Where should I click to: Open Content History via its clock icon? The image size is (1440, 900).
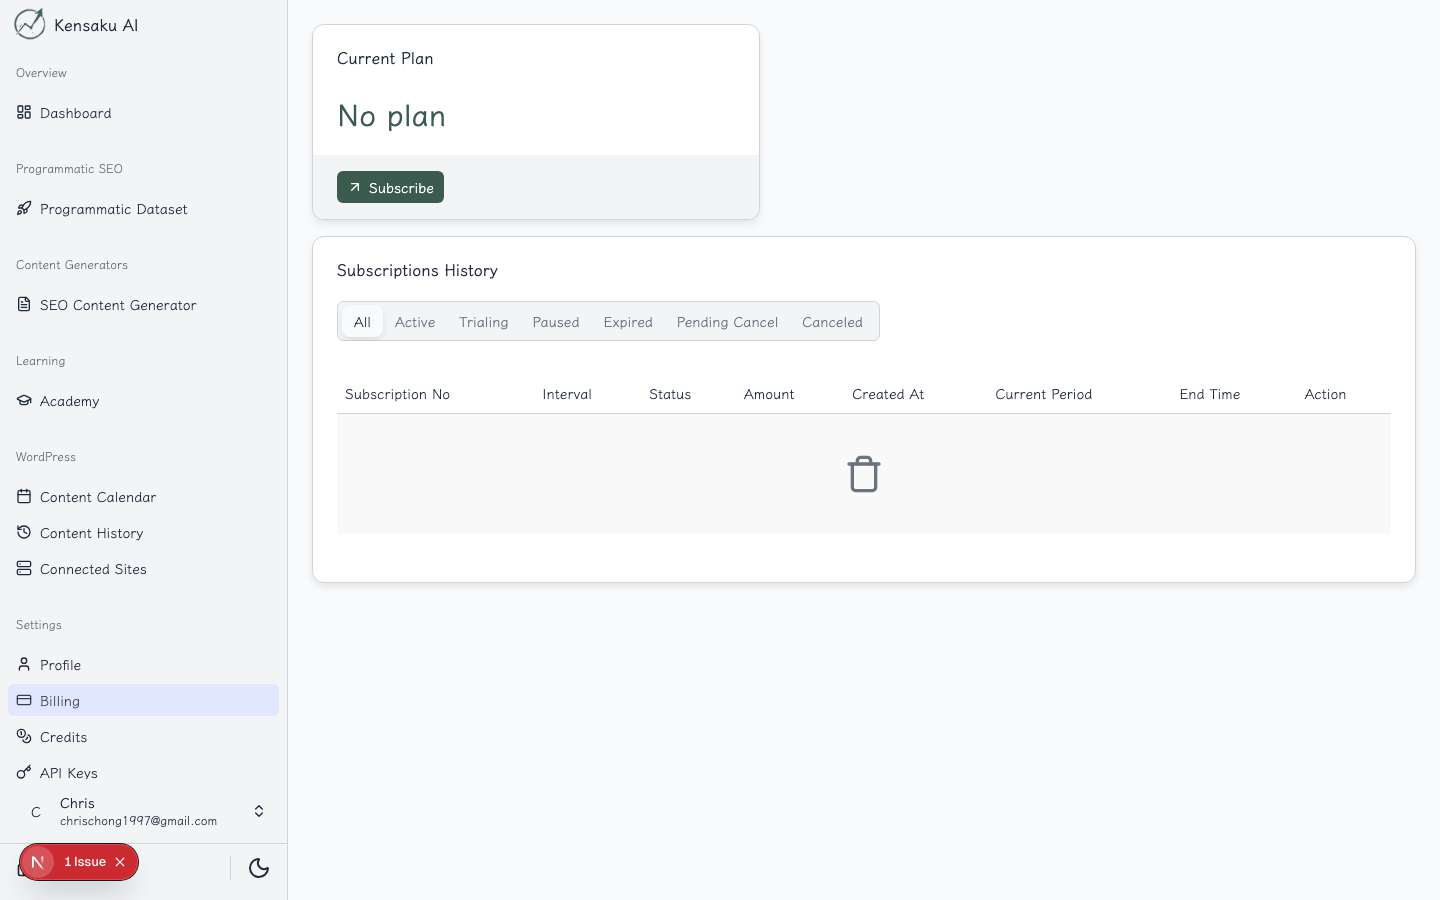coord(24,532)
